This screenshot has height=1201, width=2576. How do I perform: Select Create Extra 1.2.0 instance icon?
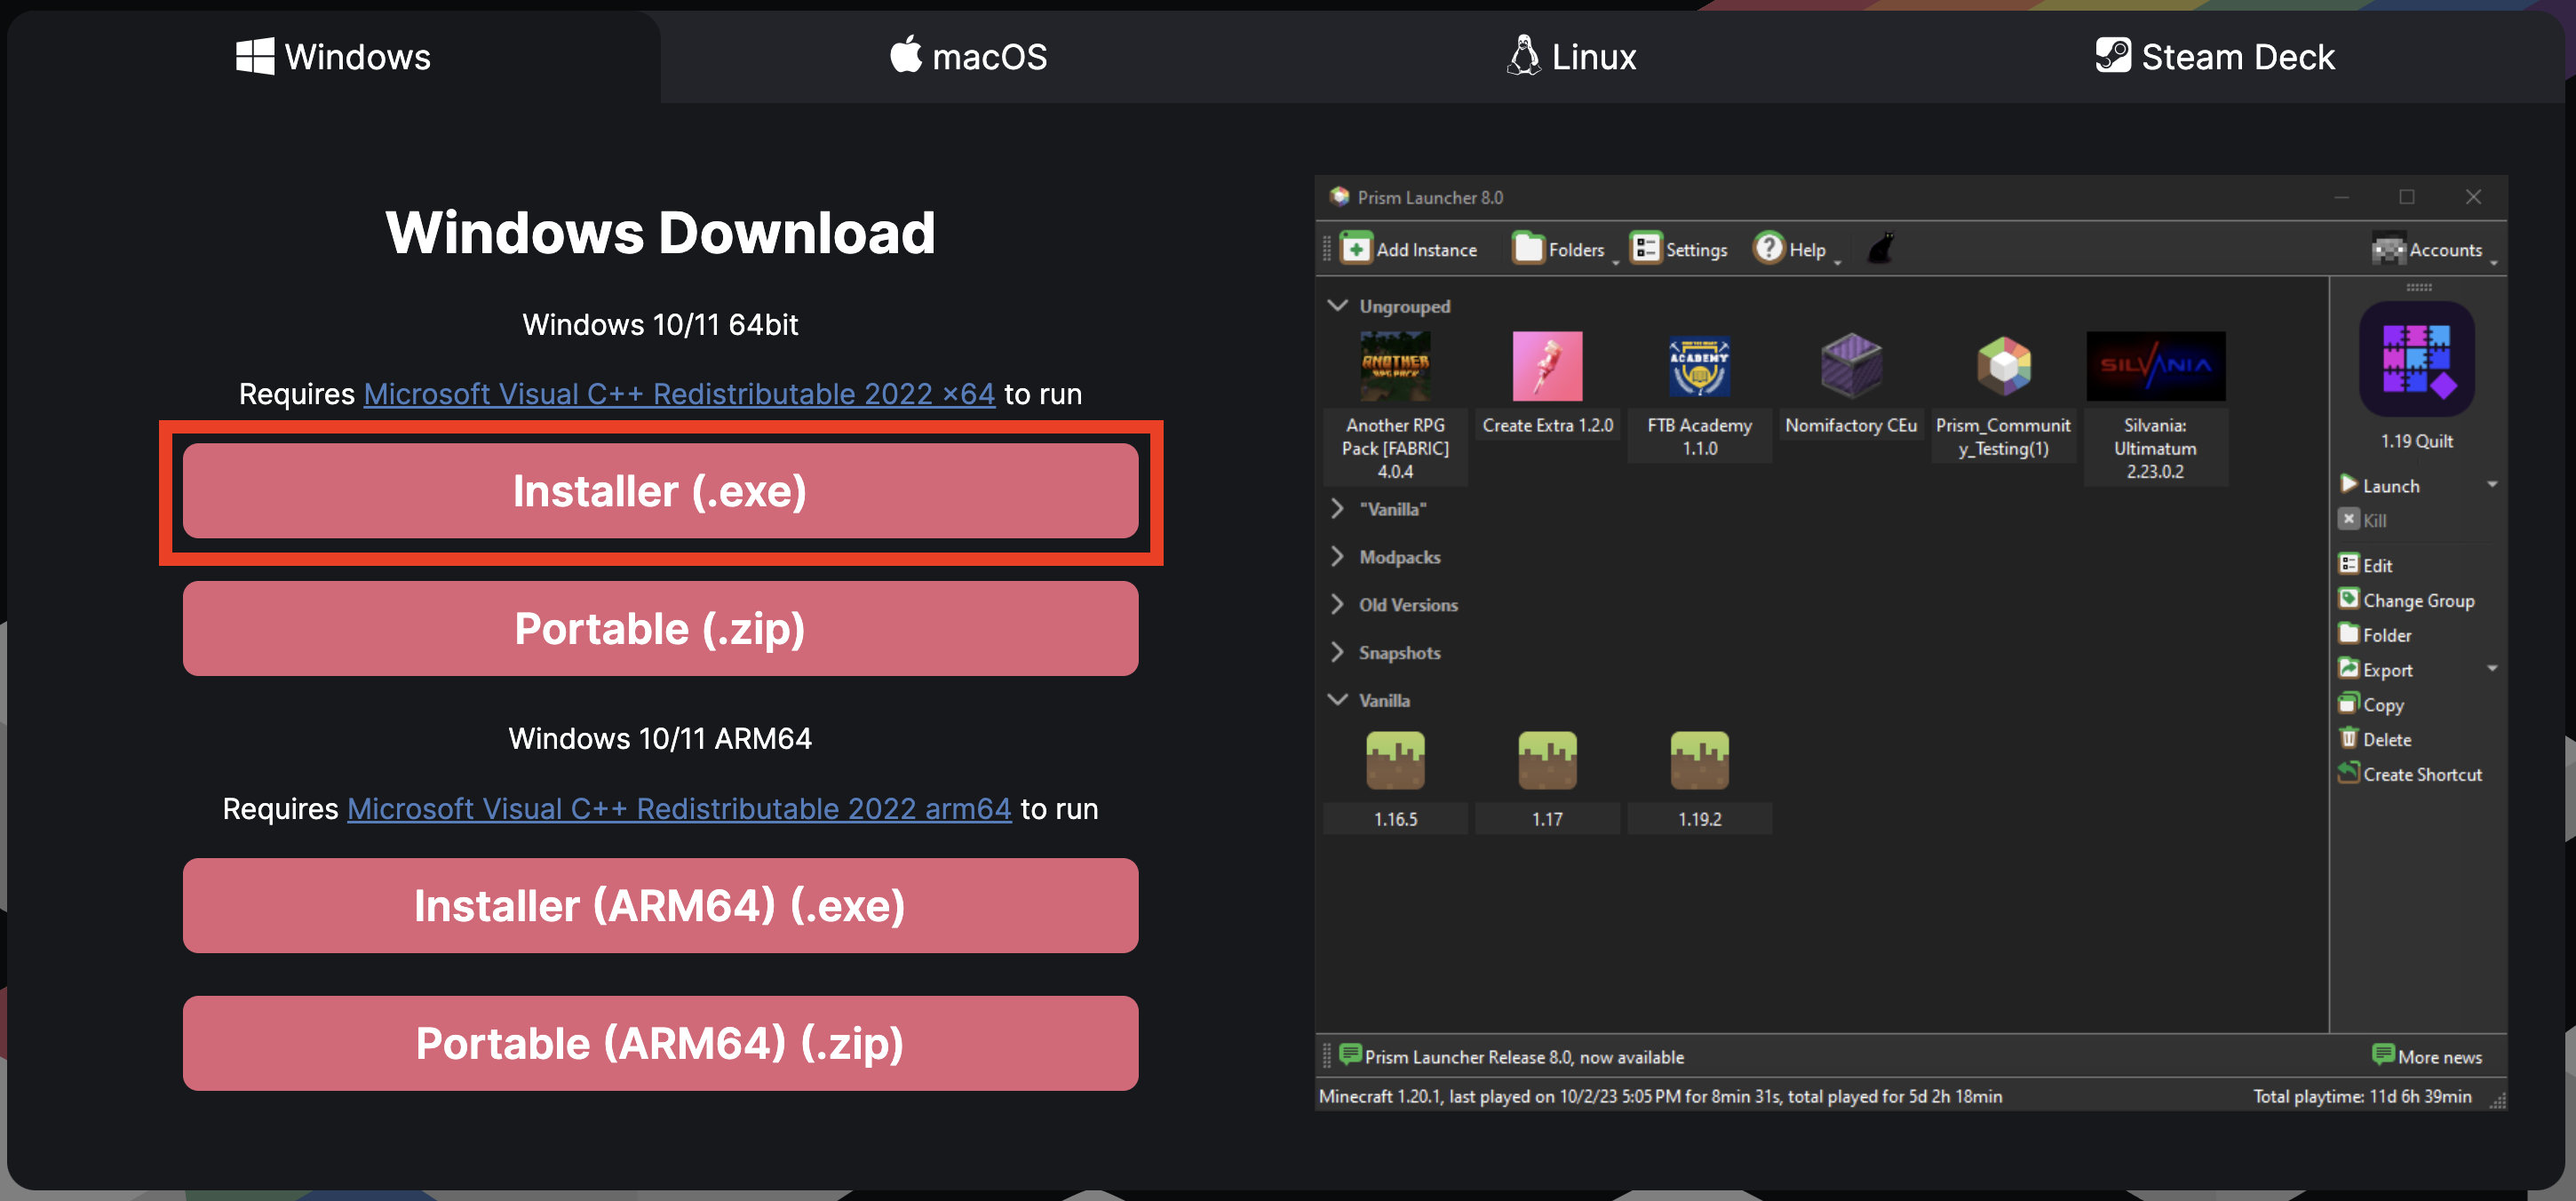coord(1547,366)
